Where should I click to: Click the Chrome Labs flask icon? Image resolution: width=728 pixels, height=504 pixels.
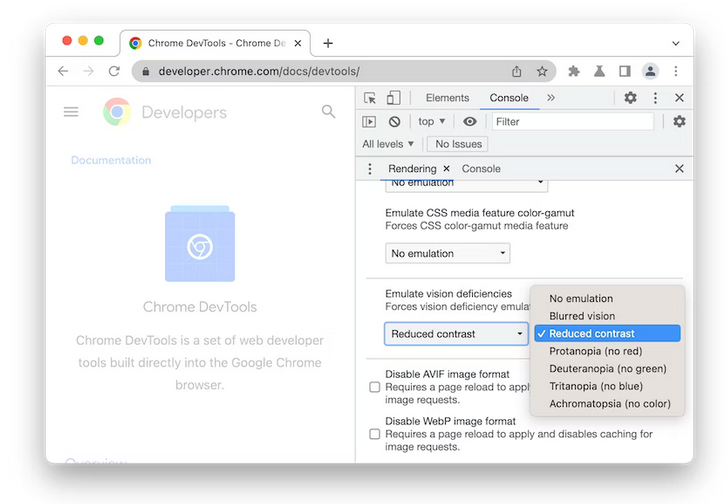pyautogui.click(x=599, y=71)
